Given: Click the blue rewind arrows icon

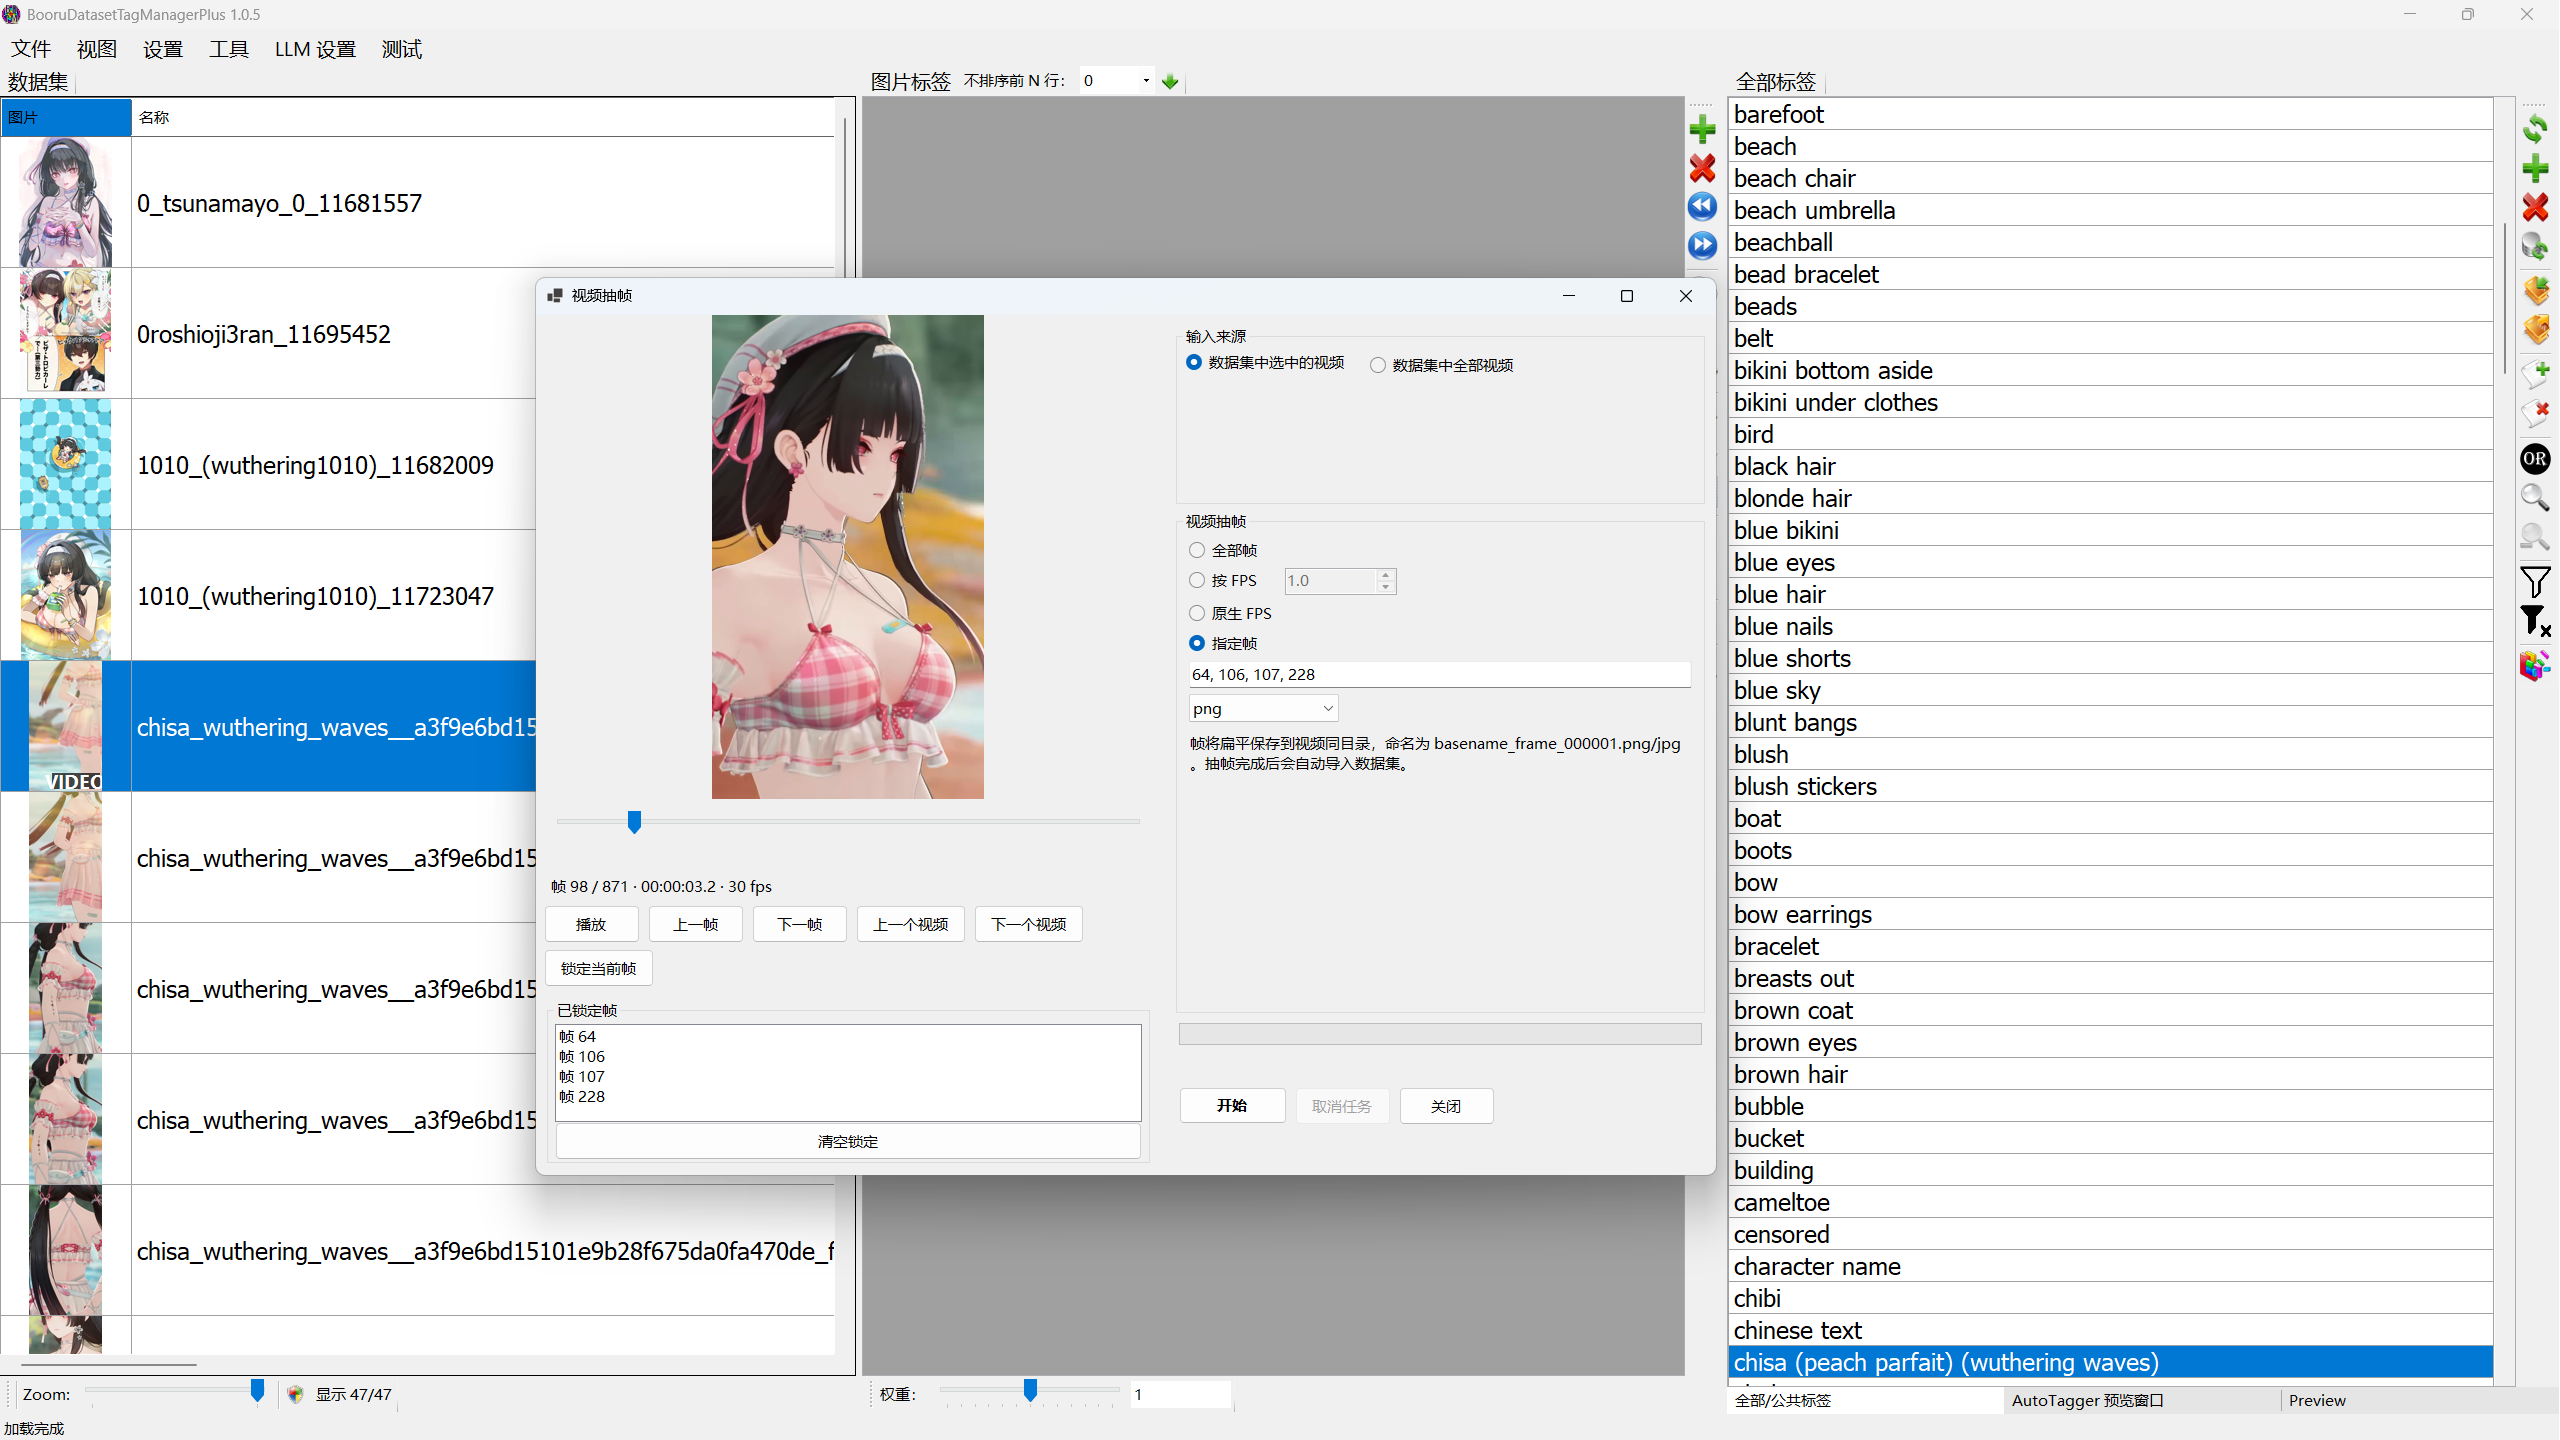Looking at the screenshot, I should click(x=1702, y=206).
